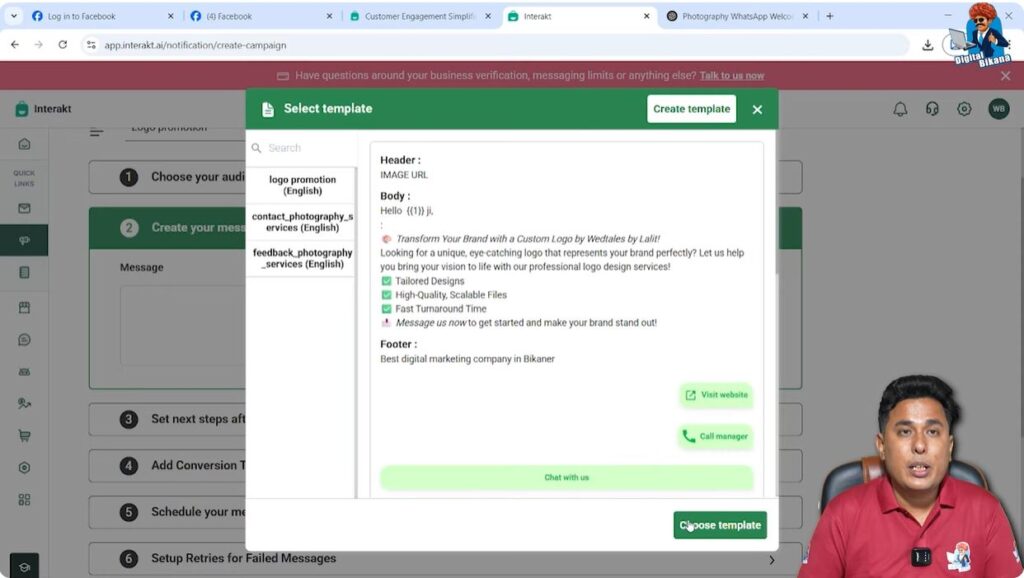Select the megaphone Campaigns icon in sidebar

click(x=24, y=240)
